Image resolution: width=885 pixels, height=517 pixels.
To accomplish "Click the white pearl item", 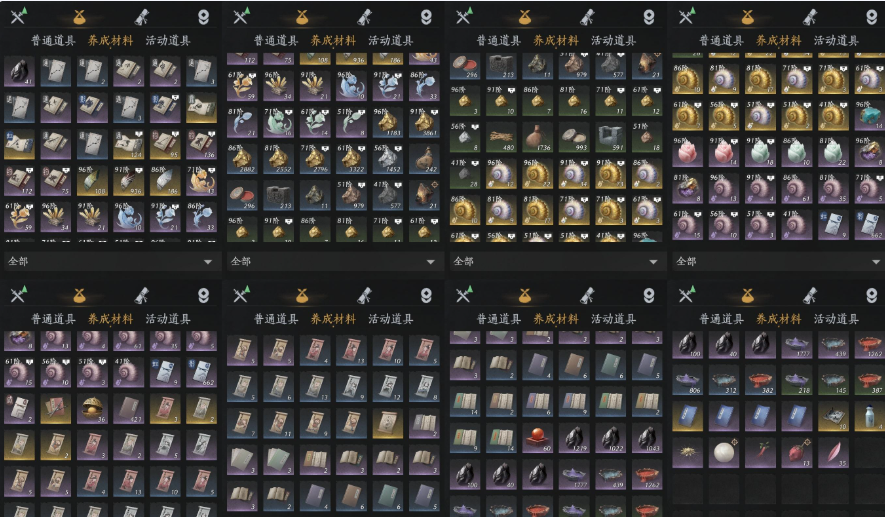I will (x=724, y=453).
